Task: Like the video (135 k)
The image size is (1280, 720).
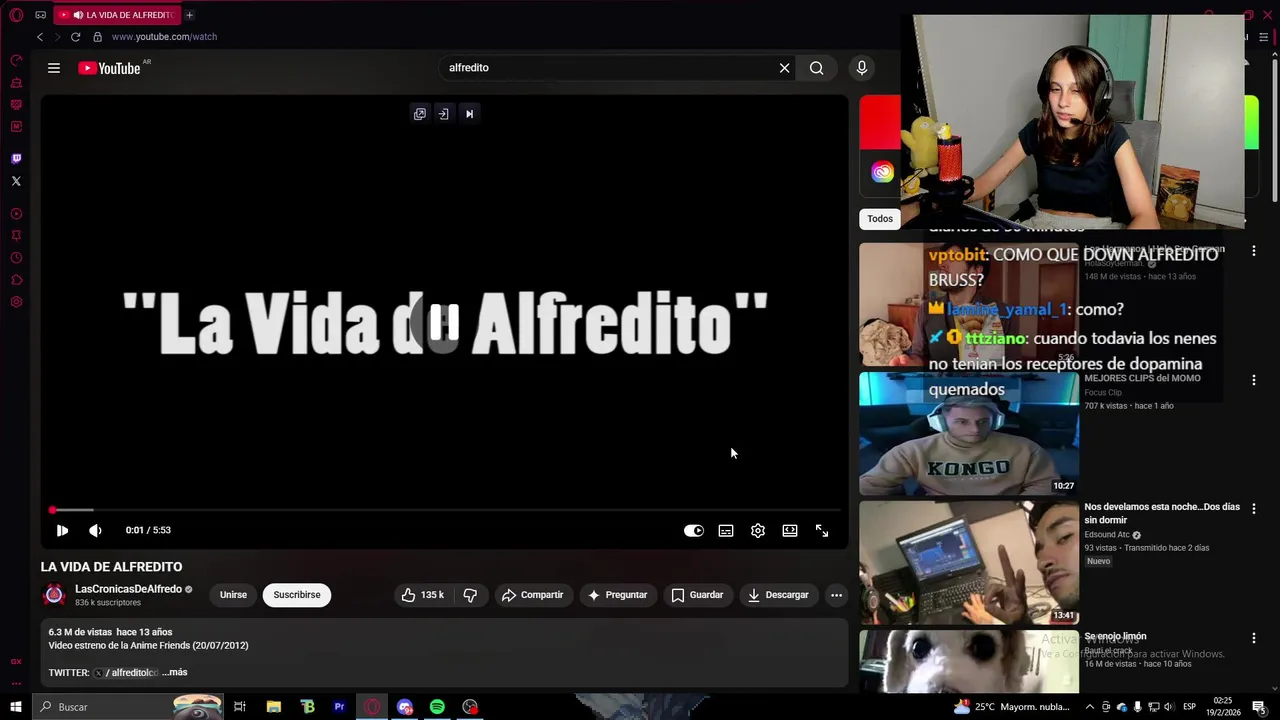Action: pyautogui.click(x=423, y=595)
